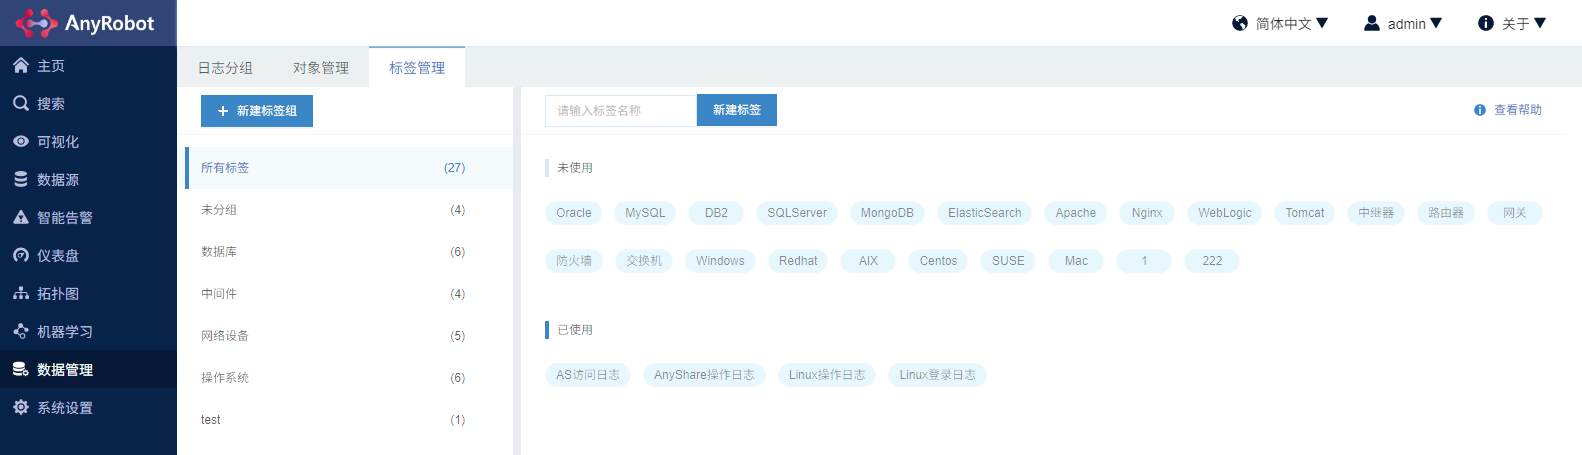Image resolution: width=1582 pixels, height=455 pixels.
Task: Open data source stack icon
Action: pos(21,180)
